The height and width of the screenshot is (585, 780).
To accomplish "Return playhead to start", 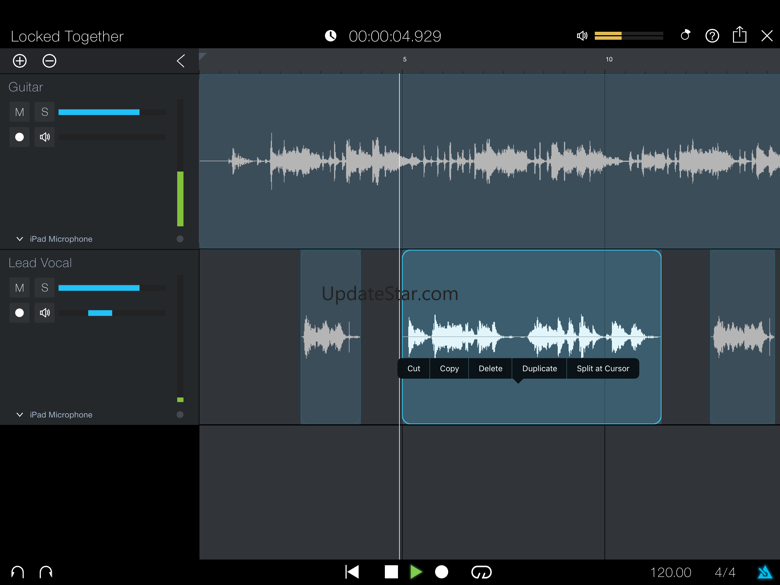I will (352, 572).
